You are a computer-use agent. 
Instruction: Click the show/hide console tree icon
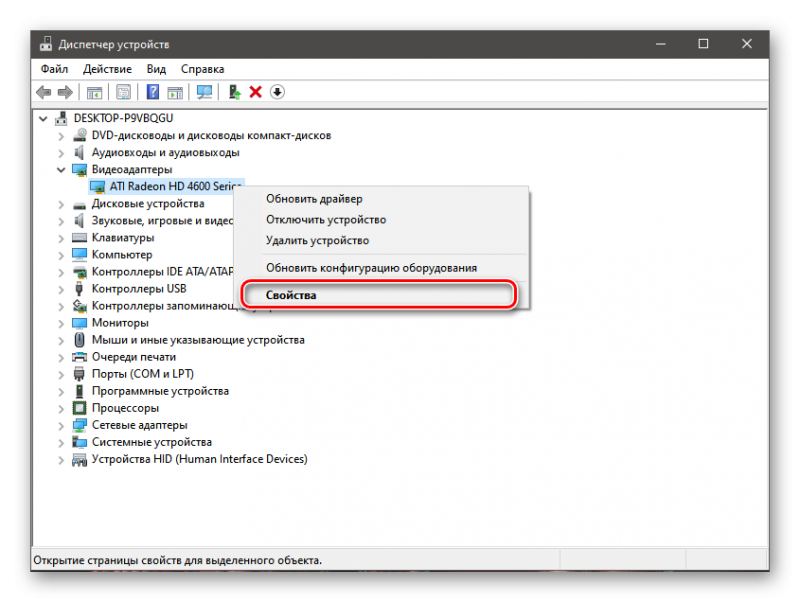tap(94, 92)
